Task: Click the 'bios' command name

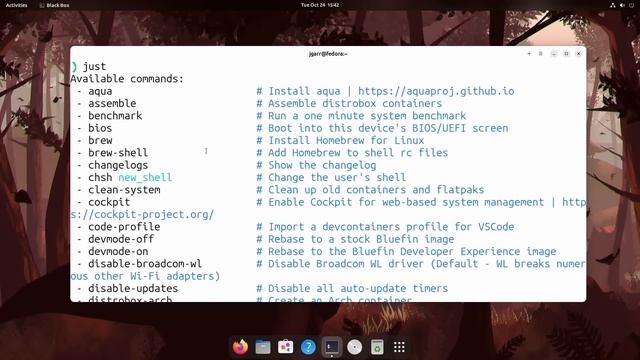Action: pyautogui.click(x=100, y=128)
